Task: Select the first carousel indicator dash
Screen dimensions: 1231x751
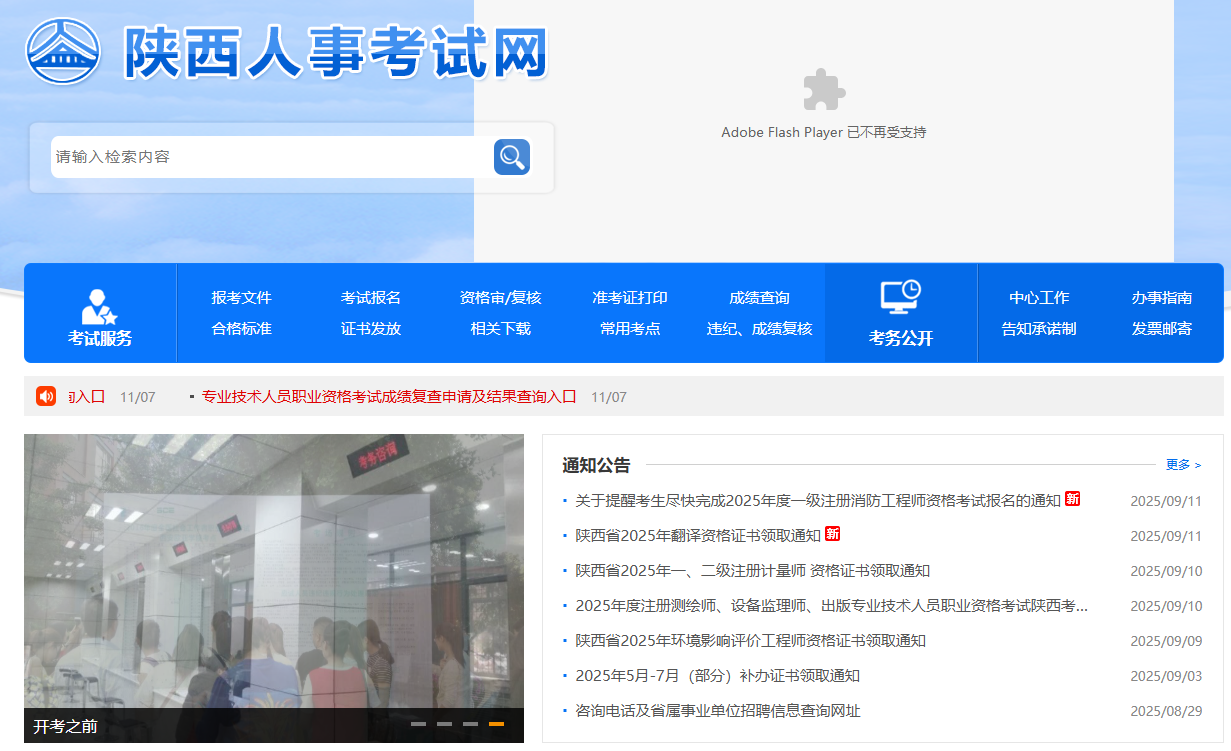Action: click(x=418, y=724)
